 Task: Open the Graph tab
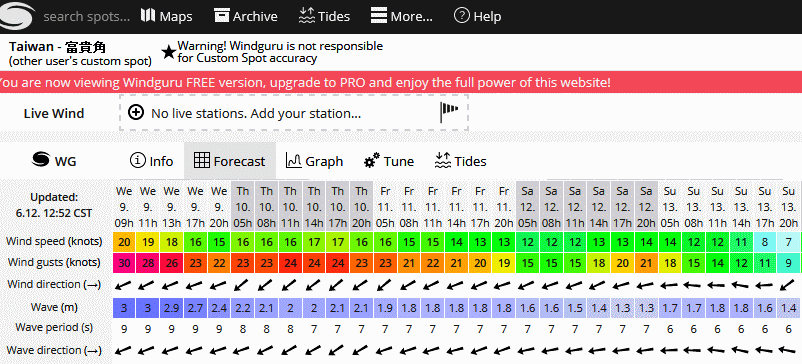[314, 161]
